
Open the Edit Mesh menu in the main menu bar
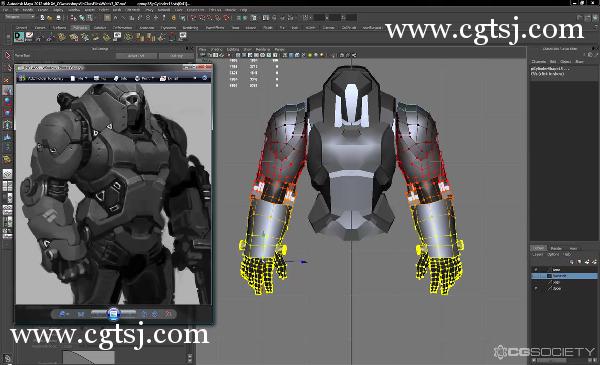point(132,10)
